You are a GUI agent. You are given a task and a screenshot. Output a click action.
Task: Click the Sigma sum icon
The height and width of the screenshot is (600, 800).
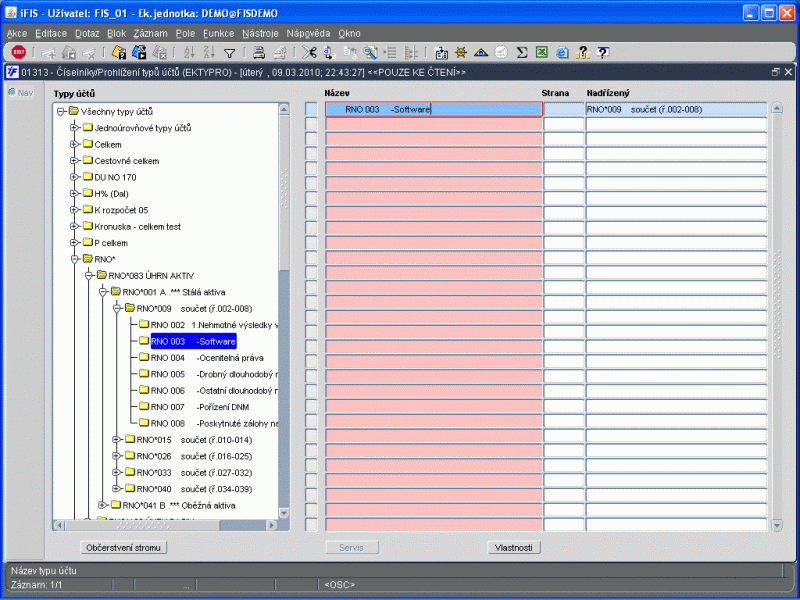point(522,53)
